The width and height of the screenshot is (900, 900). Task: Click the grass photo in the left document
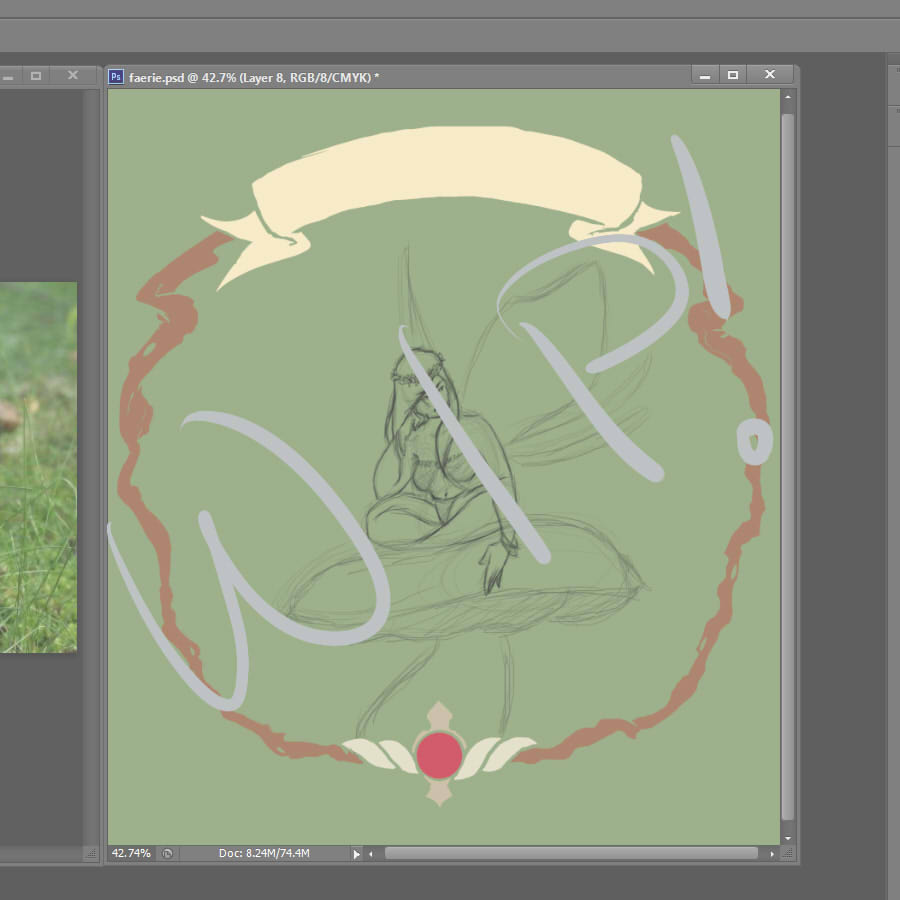tap(38, 467)
